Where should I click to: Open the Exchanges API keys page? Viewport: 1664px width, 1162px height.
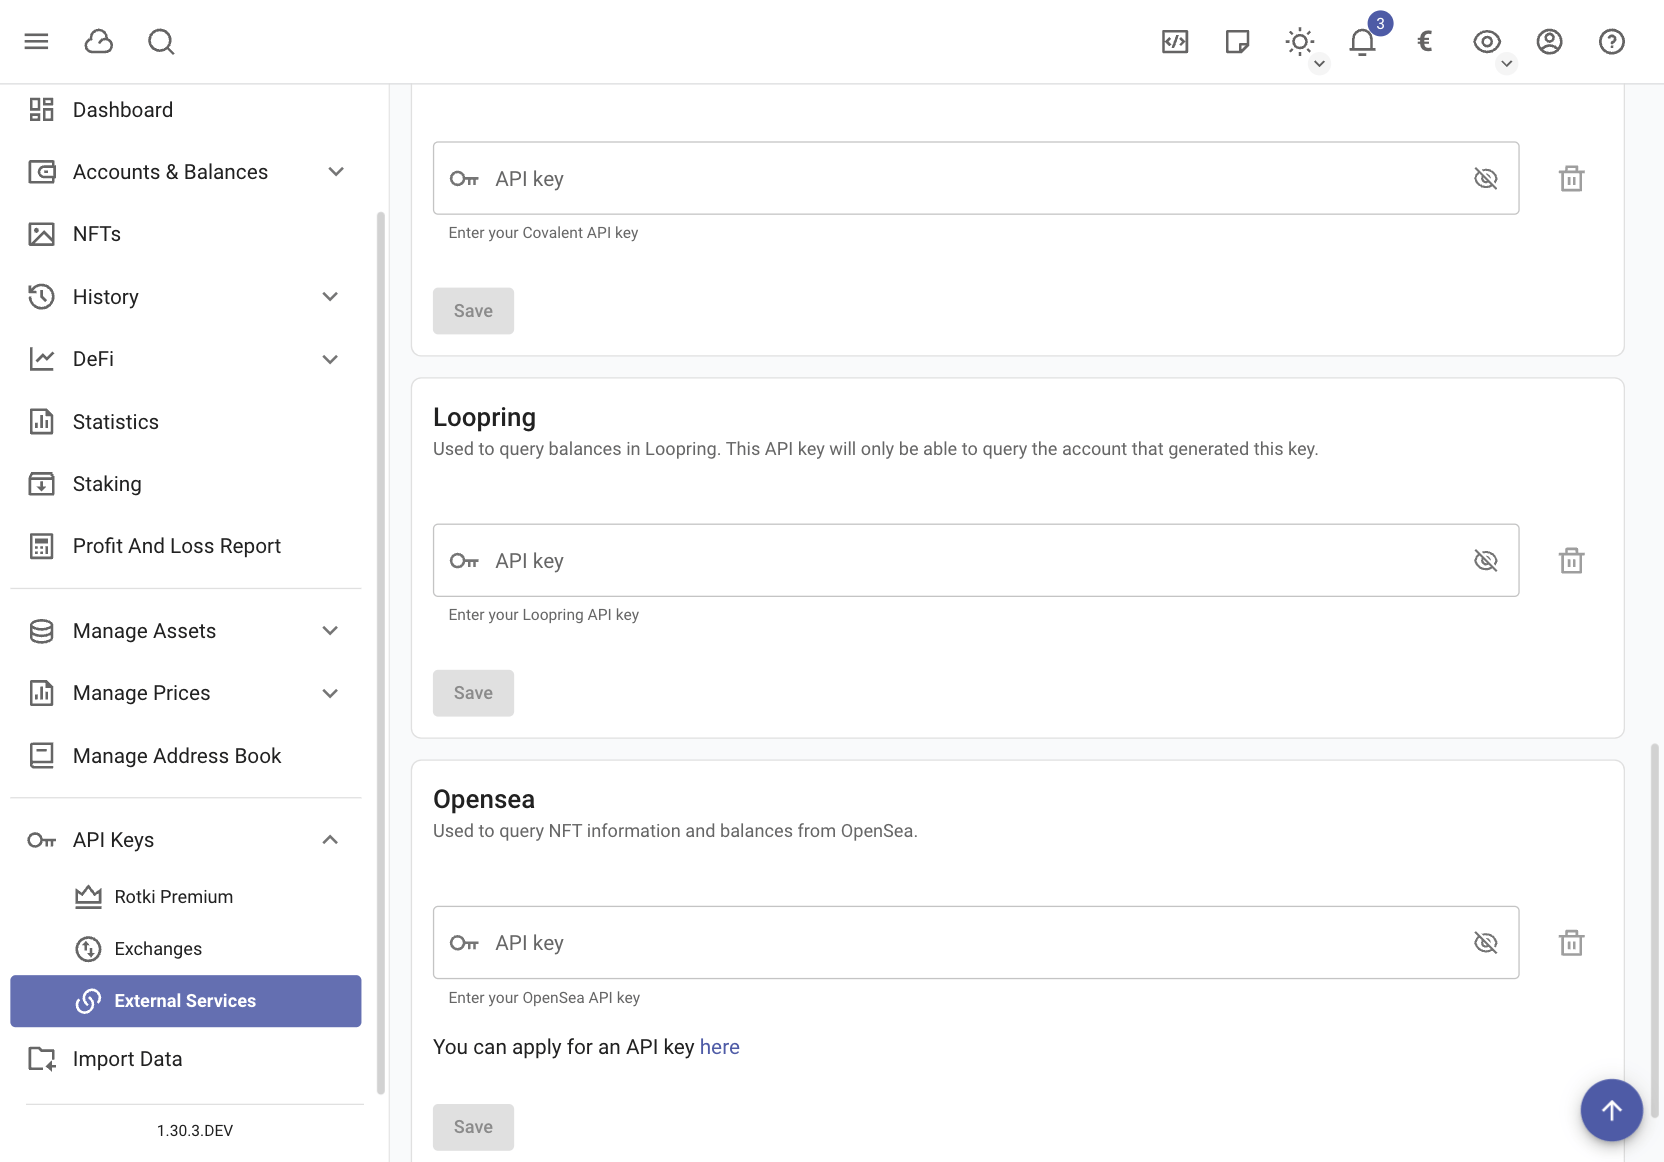[x=186, y=949]
